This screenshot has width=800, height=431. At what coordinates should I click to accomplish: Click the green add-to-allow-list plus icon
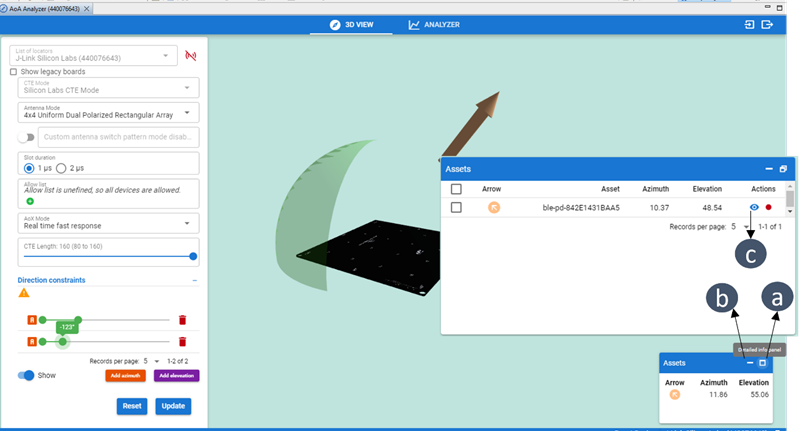pos(30,201)
